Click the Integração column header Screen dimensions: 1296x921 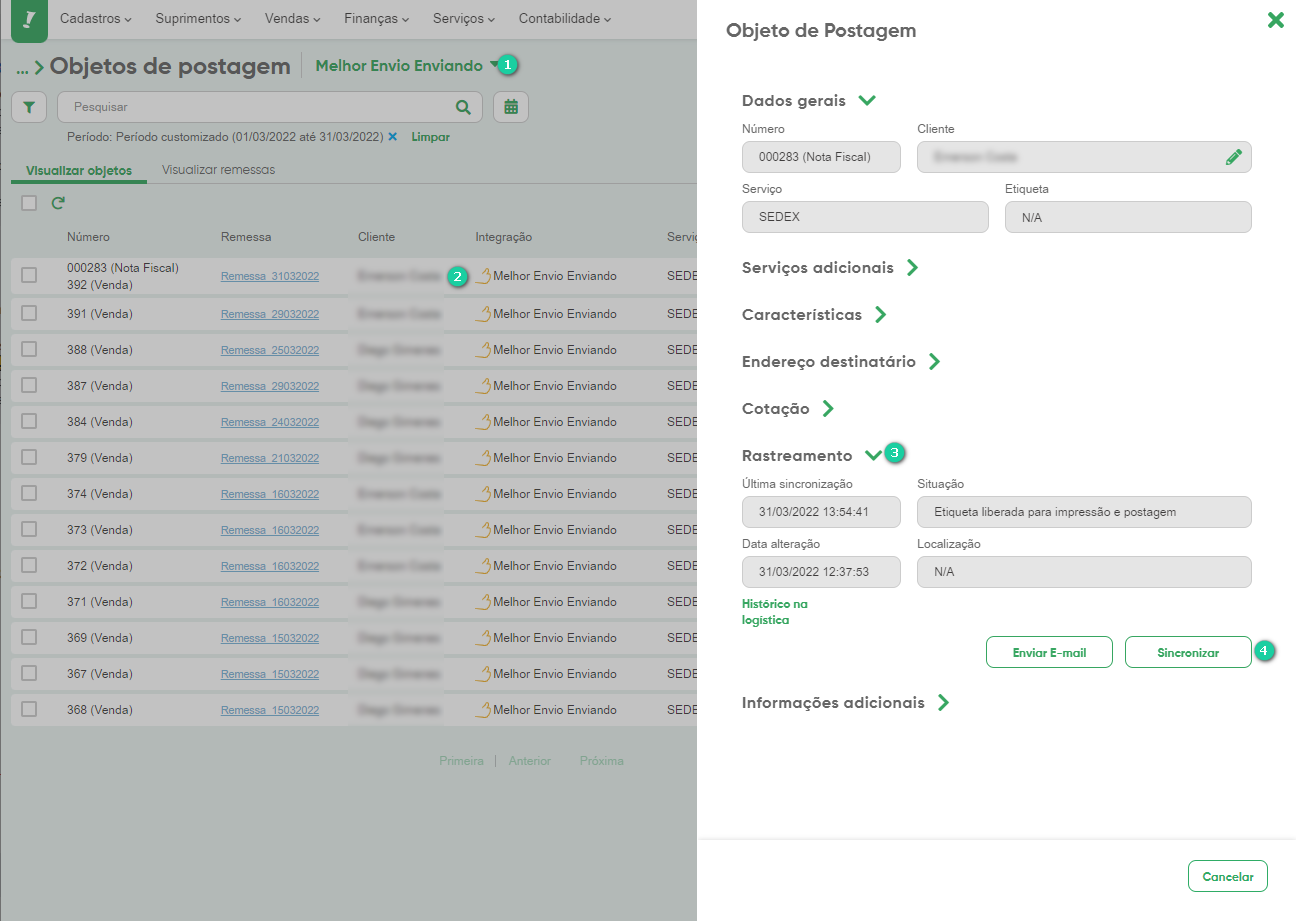503,237
